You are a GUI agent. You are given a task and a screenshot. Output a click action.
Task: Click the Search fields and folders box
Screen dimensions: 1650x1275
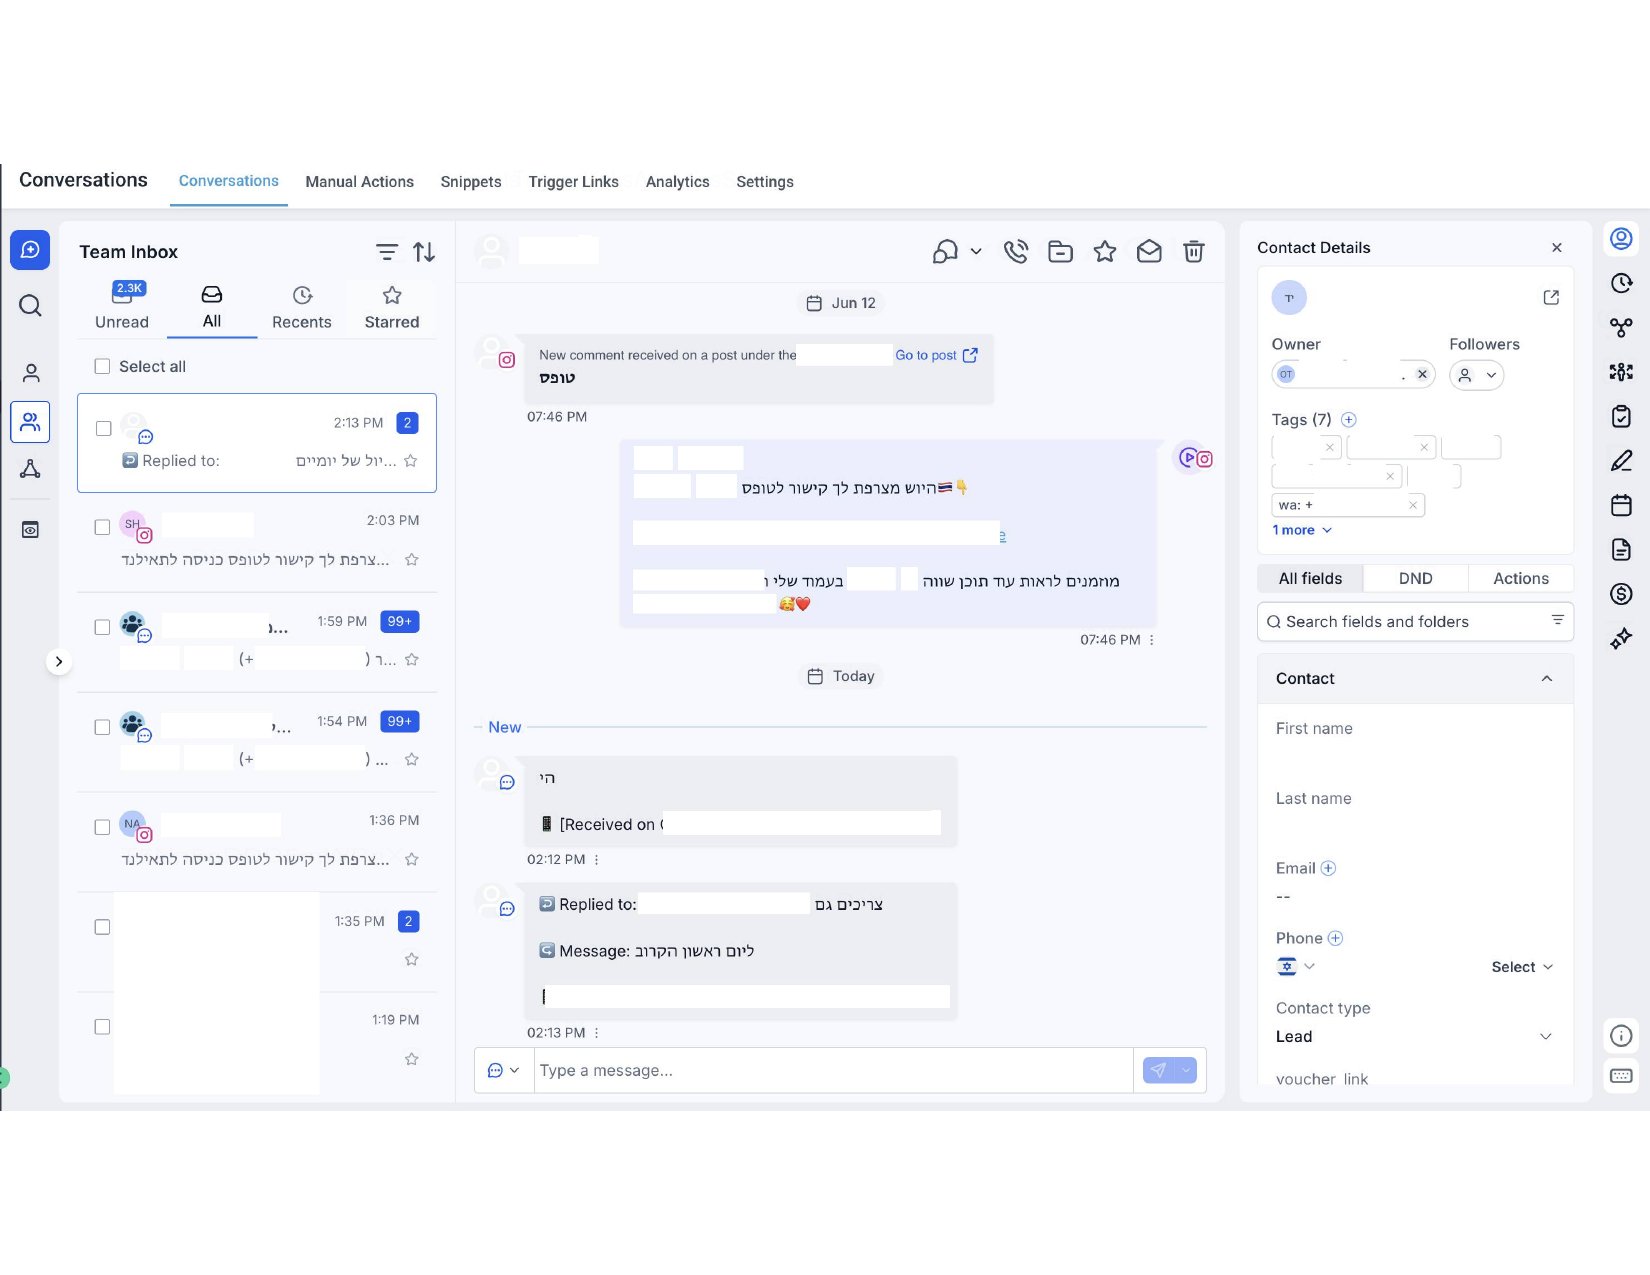1414,622
